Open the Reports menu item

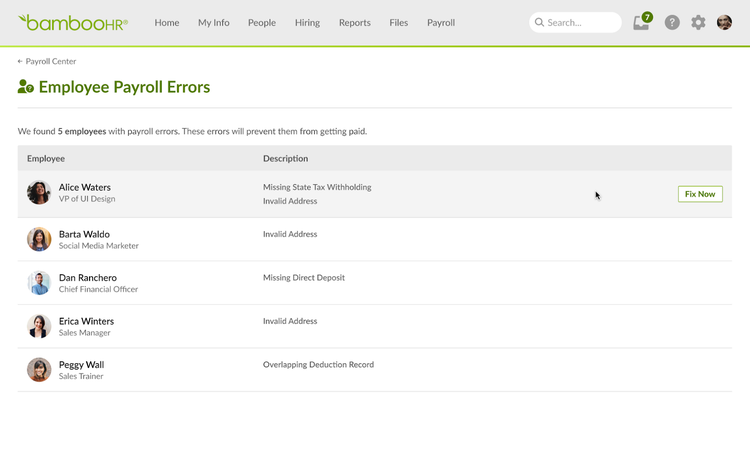pyautogui.click(x=354, y=22)
